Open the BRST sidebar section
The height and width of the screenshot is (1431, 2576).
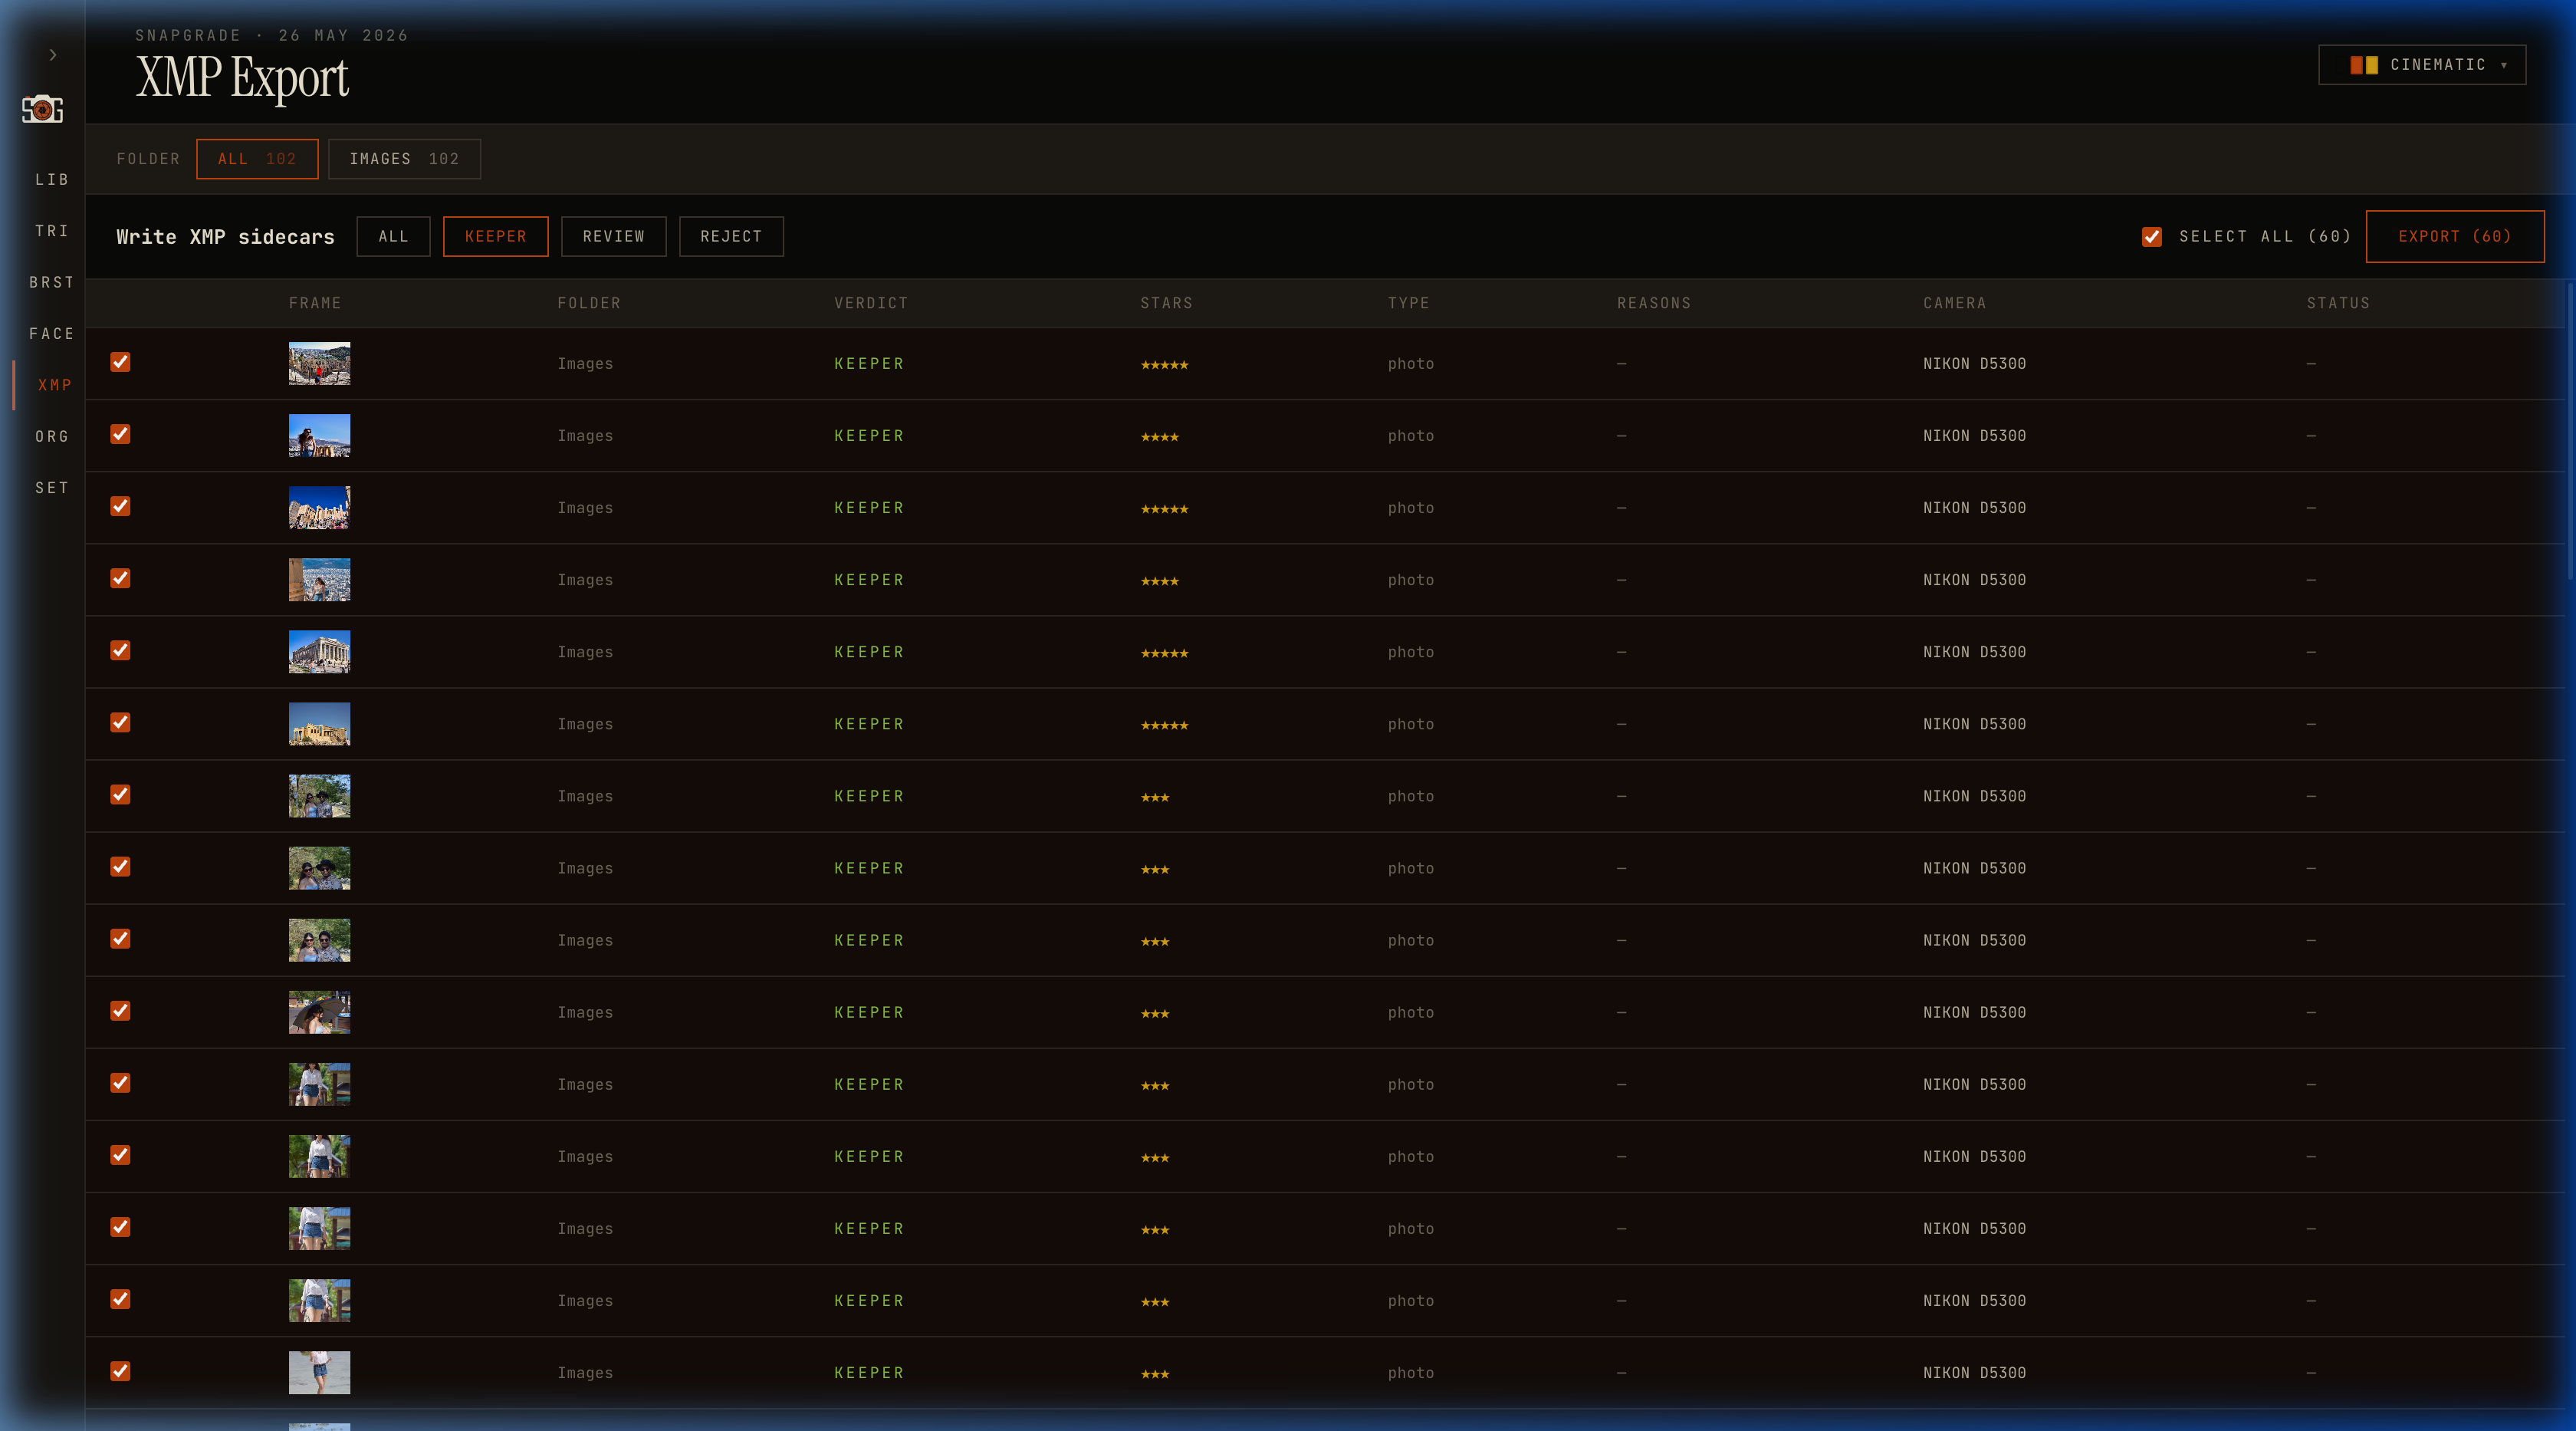pyautogui.click(x=52, y=283)
